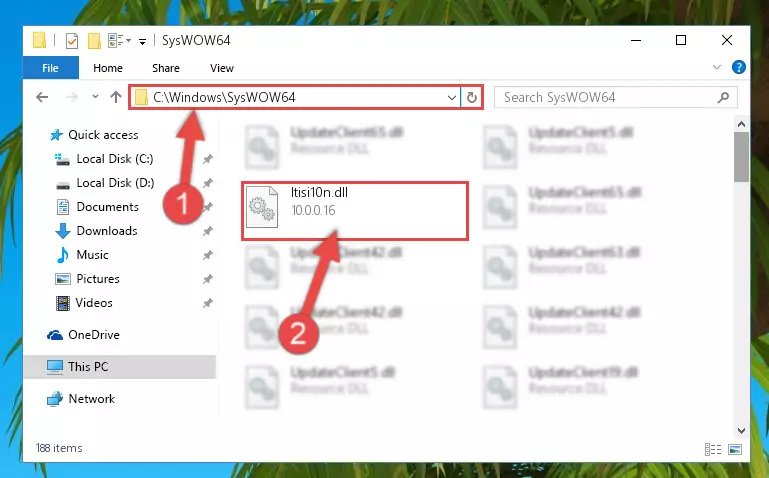
Task: Click the scroll up arrow of the file list
Action: tap(742, 125)
